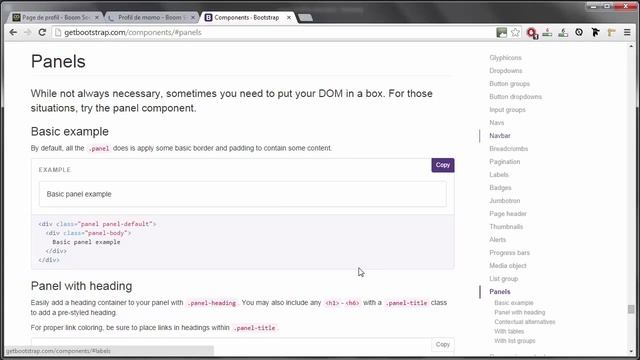The image size is (640, 360).
Task: Open the Dropdowns sidebar link
Action: 506,71
